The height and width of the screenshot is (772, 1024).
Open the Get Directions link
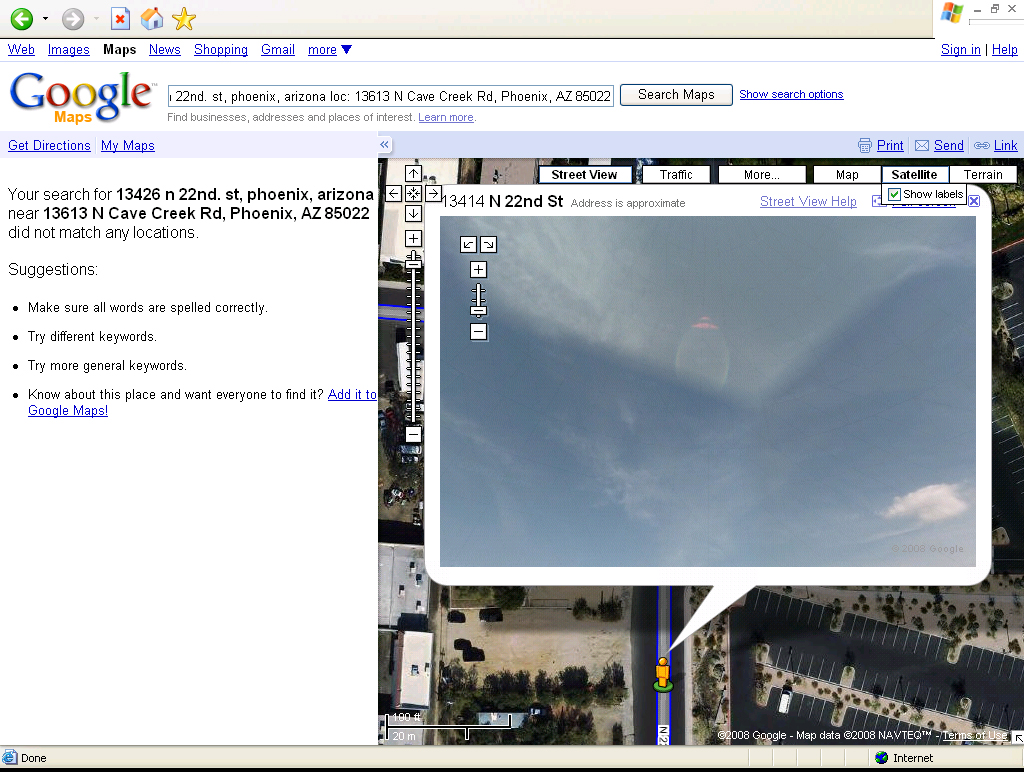coord(49,146)
